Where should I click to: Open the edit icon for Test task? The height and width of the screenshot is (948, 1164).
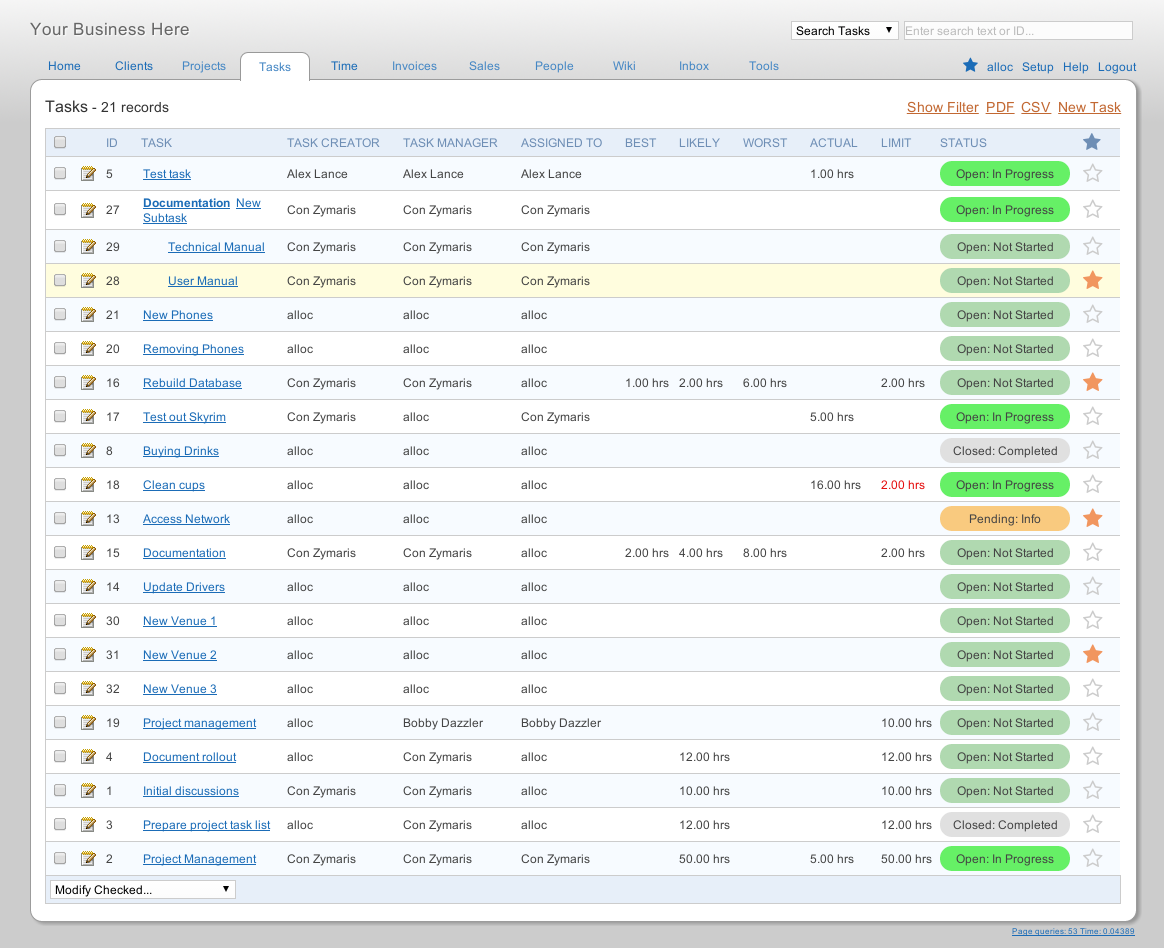88,173
